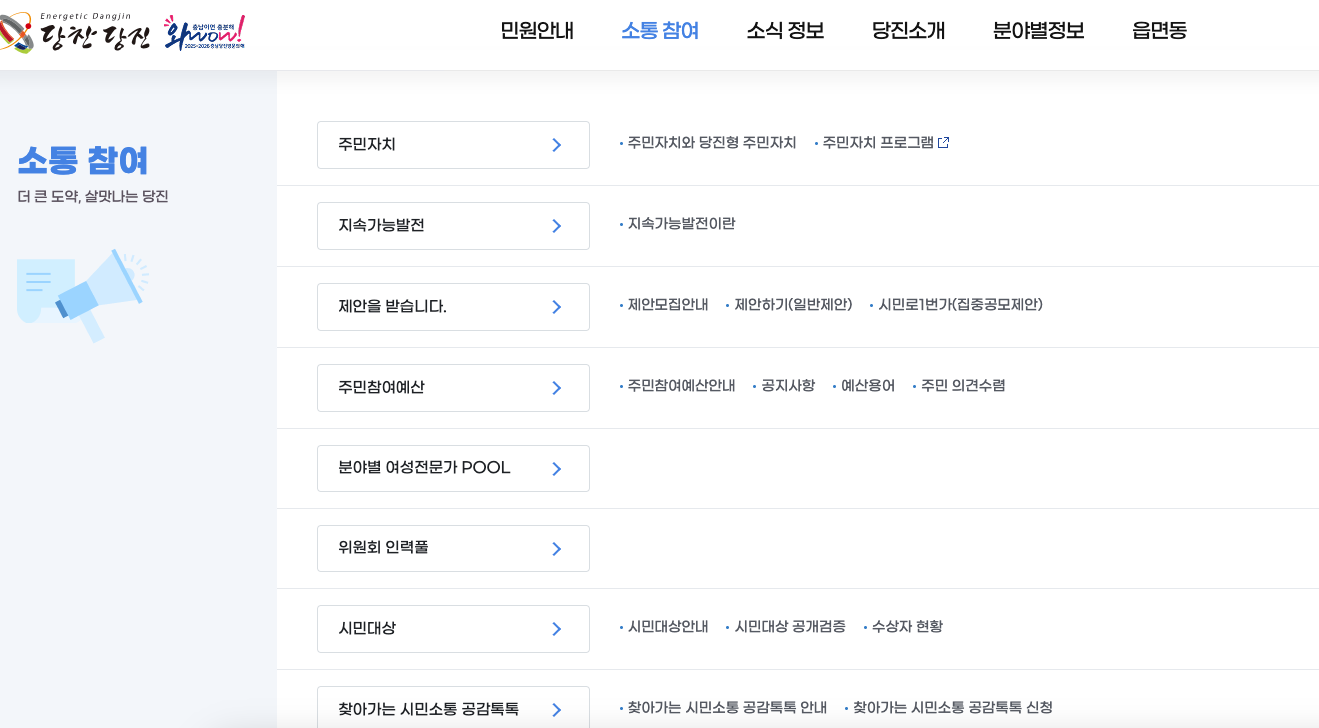Click the 분야별 여성전문가 POOL card
The width and height of the screenshot is (1319, 728).
[x=453, y=468]
